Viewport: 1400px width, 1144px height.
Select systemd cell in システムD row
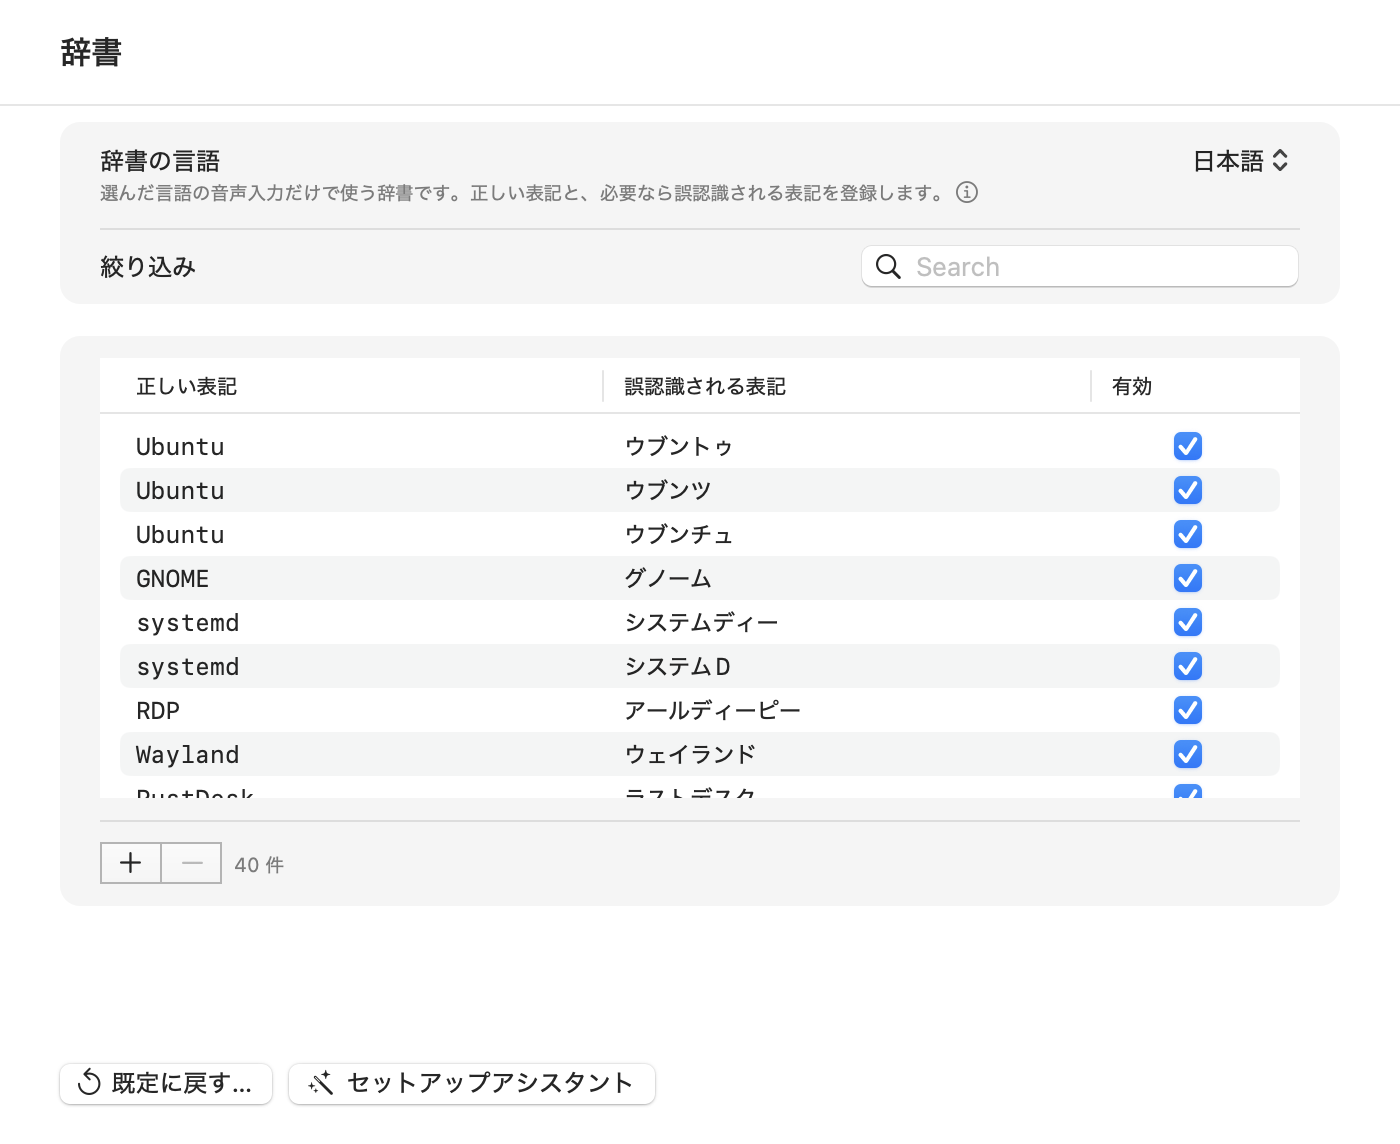pos(188,666)
